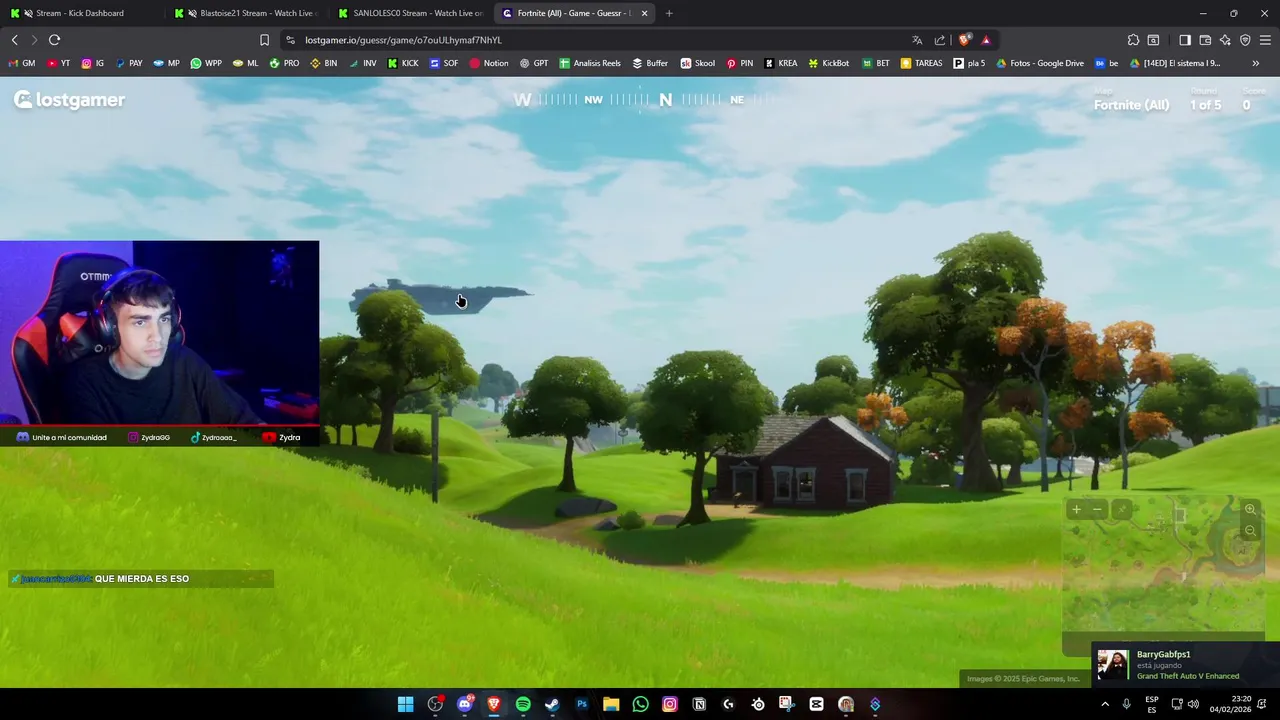Open the volume control in system tray
Image resolution: width=1280 pixels, height=720 pixels.
pyautogui.click(x=1193, y=704)
